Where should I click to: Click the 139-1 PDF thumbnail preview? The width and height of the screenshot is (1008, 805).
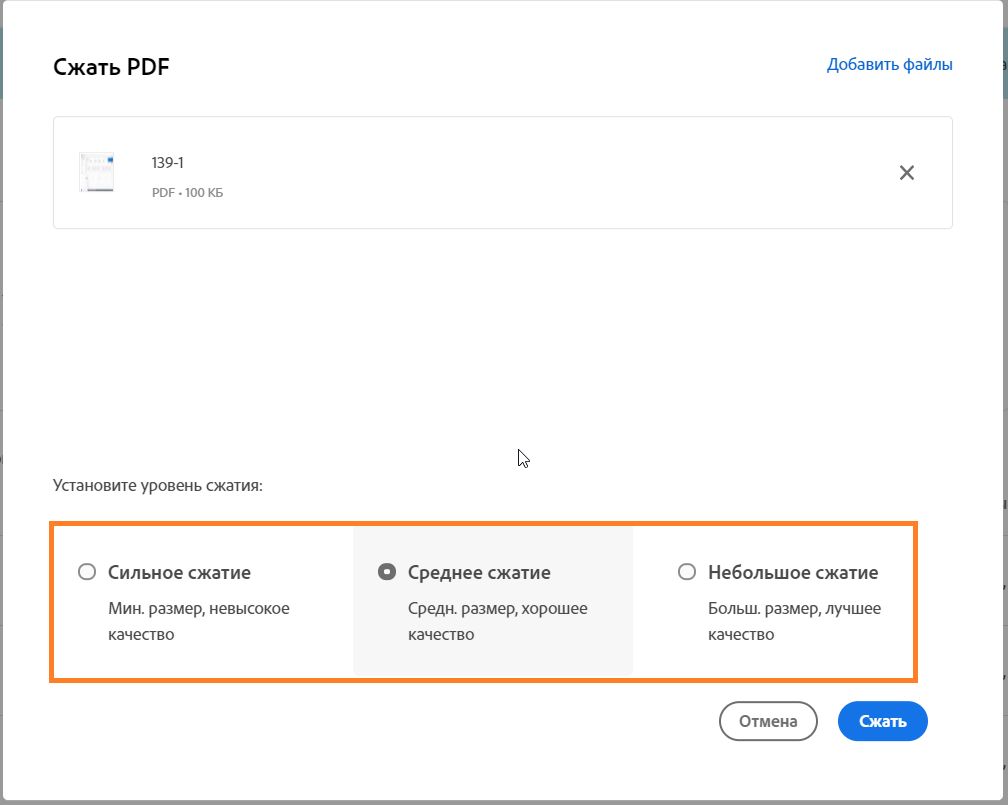97,172
